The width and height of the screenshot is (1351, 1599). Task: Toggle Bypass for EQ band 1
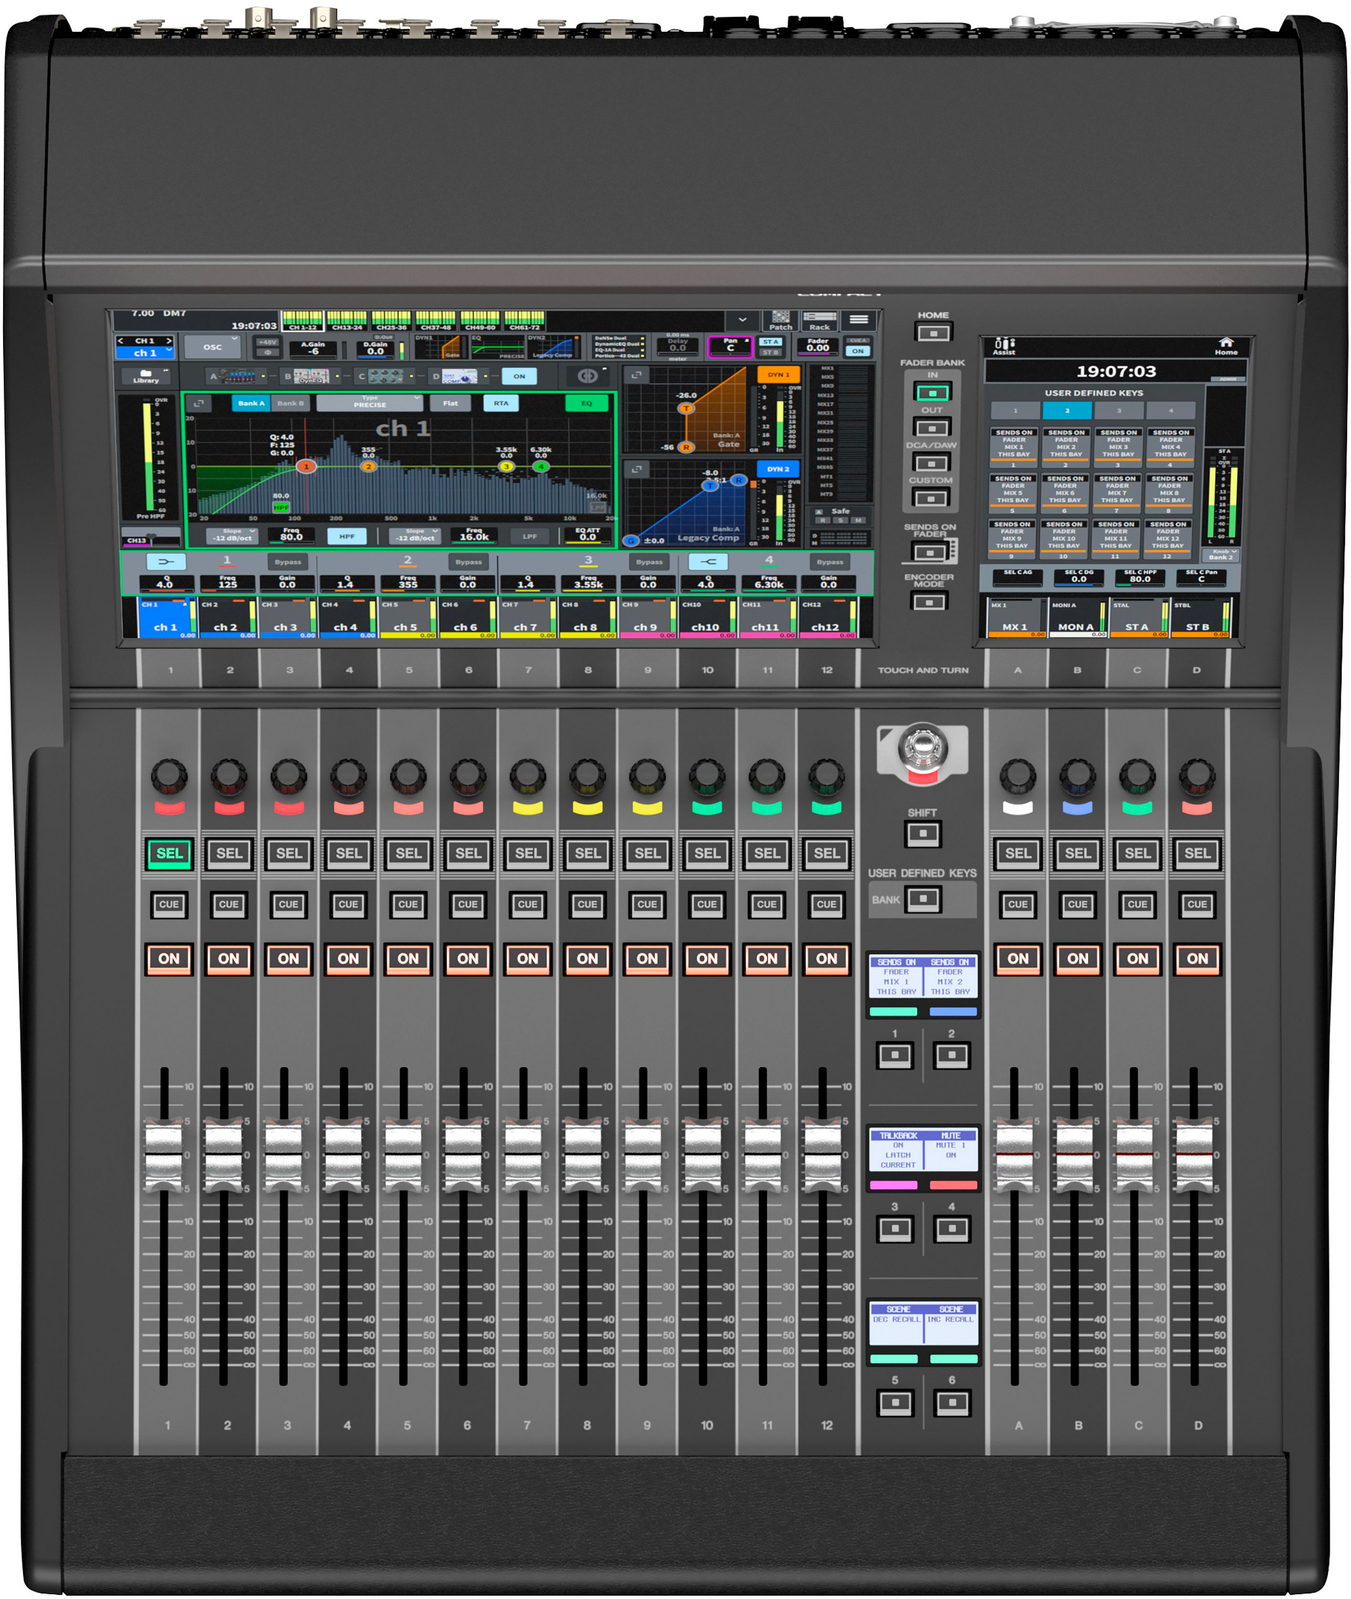tap(288, 562)
